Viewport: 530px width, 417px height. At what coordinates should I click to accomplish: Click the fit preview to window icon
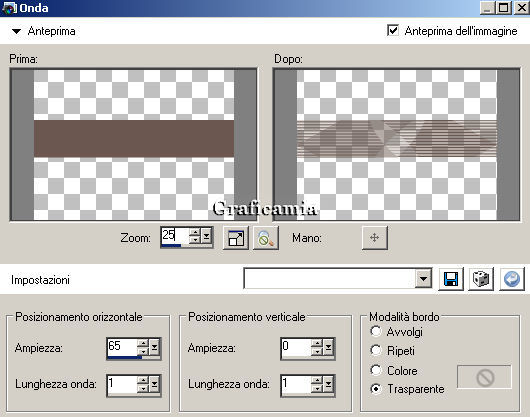point(236,238)
